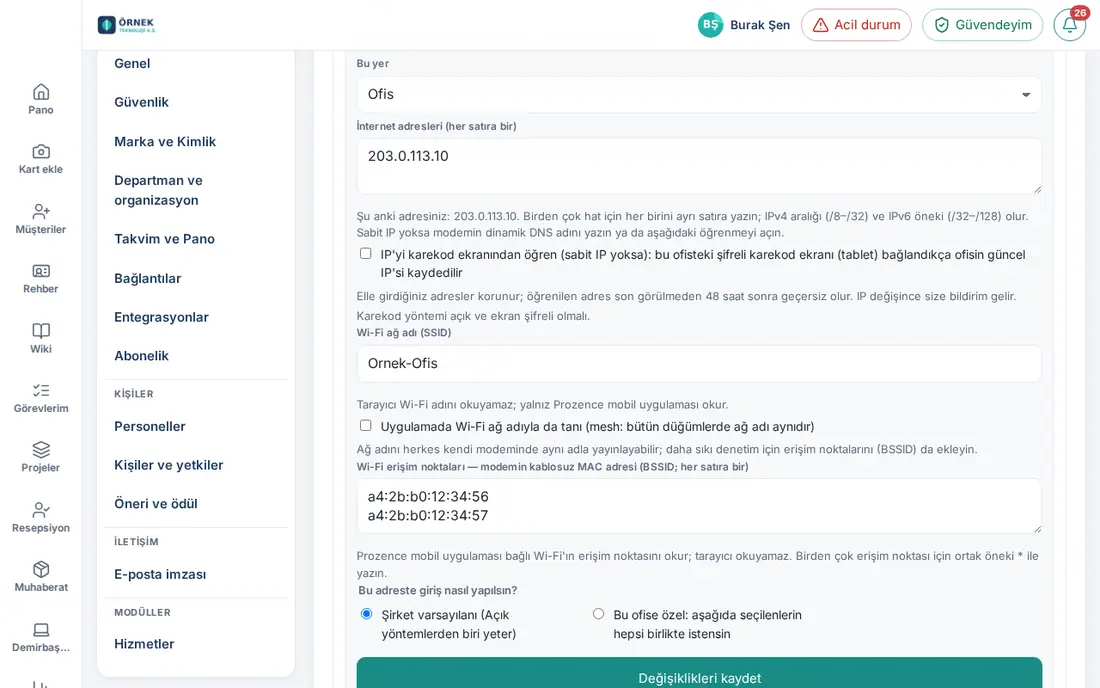Open Burak Şen profile name

point(760,25)
